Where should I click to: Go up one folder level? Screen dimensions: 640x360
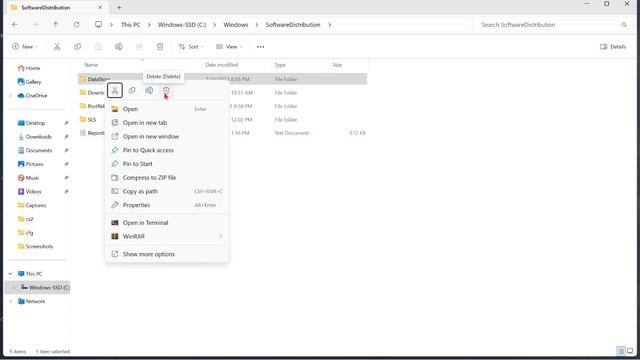(x=56, y=24)
